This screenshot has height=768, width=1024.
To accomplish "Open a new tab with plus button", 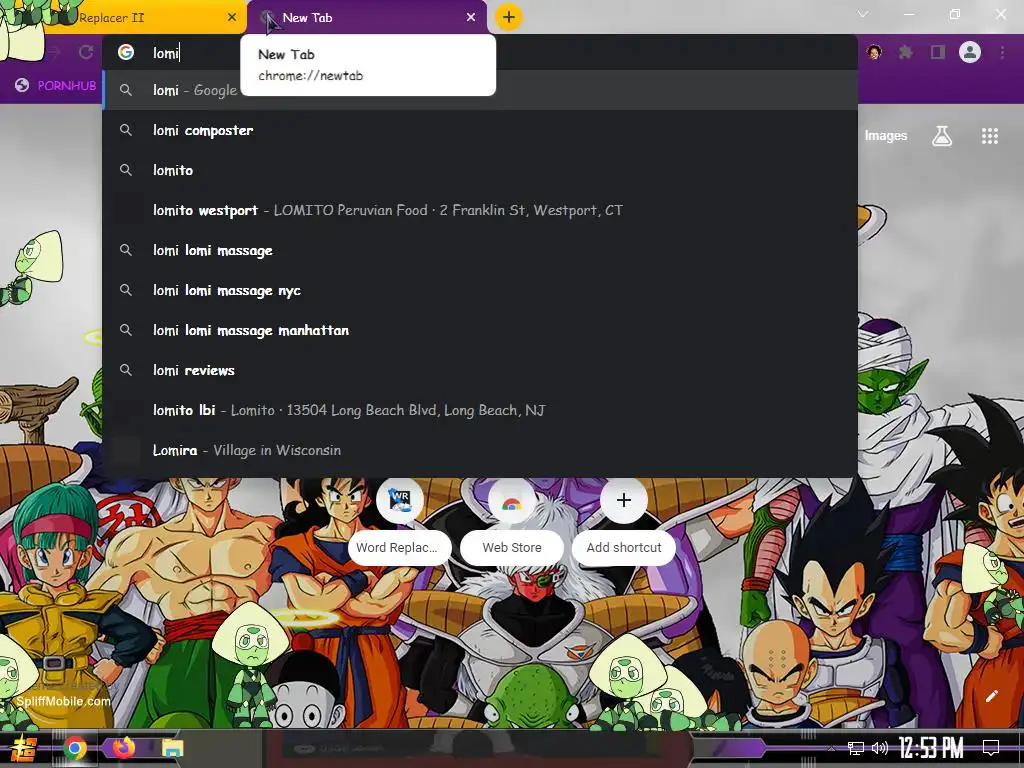I will click(509, 17).
